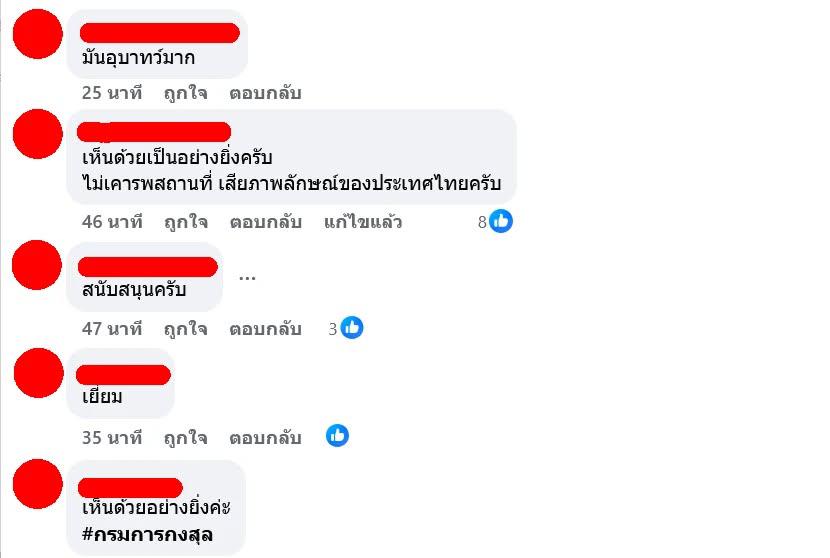Open แก้ไขแล้ว edit history link
The width and height of the screenshot is (830, 558).
(363, 222)
